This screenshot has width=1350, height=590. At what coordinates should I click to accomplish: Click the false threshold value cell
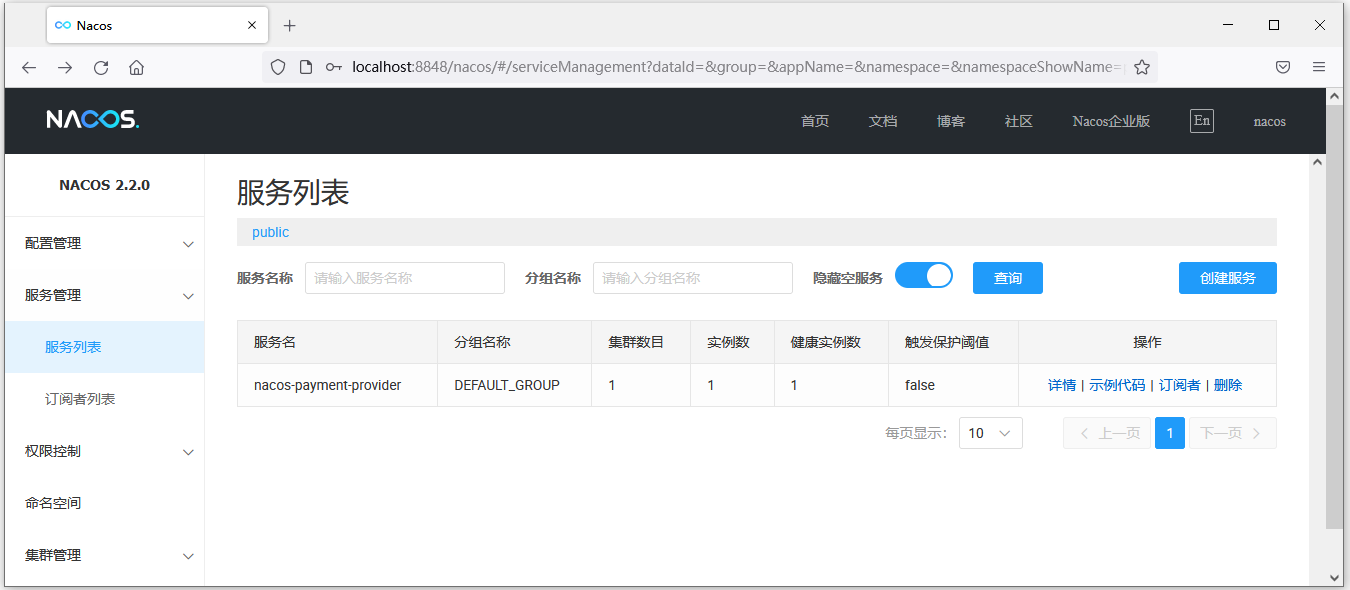click(x=954, y=385)
